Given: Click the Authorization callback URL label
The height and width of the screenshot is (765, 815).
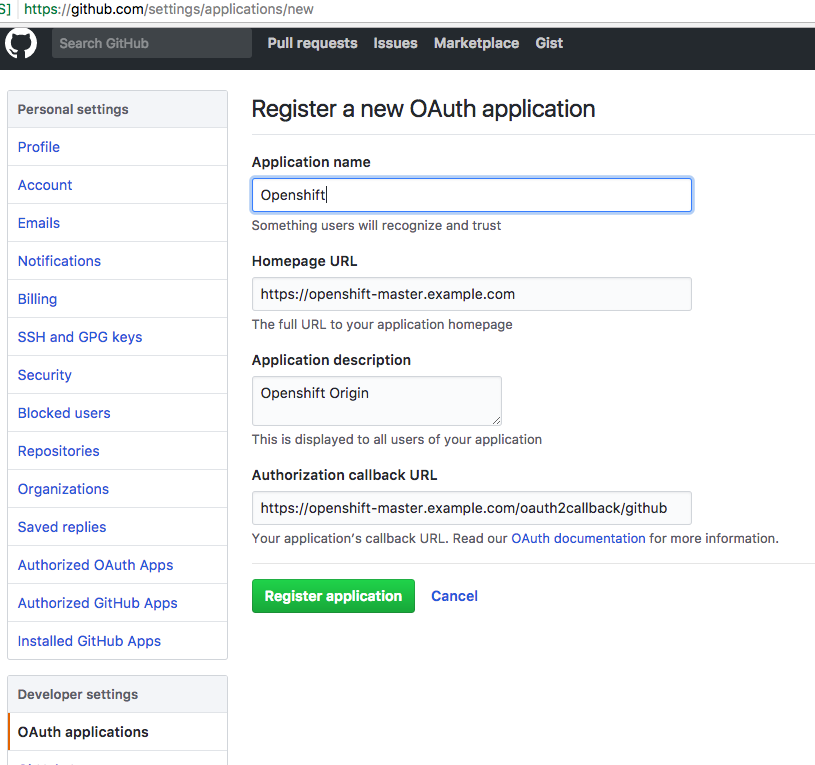Looking at the screenshot, I should [x=345, y=475].
